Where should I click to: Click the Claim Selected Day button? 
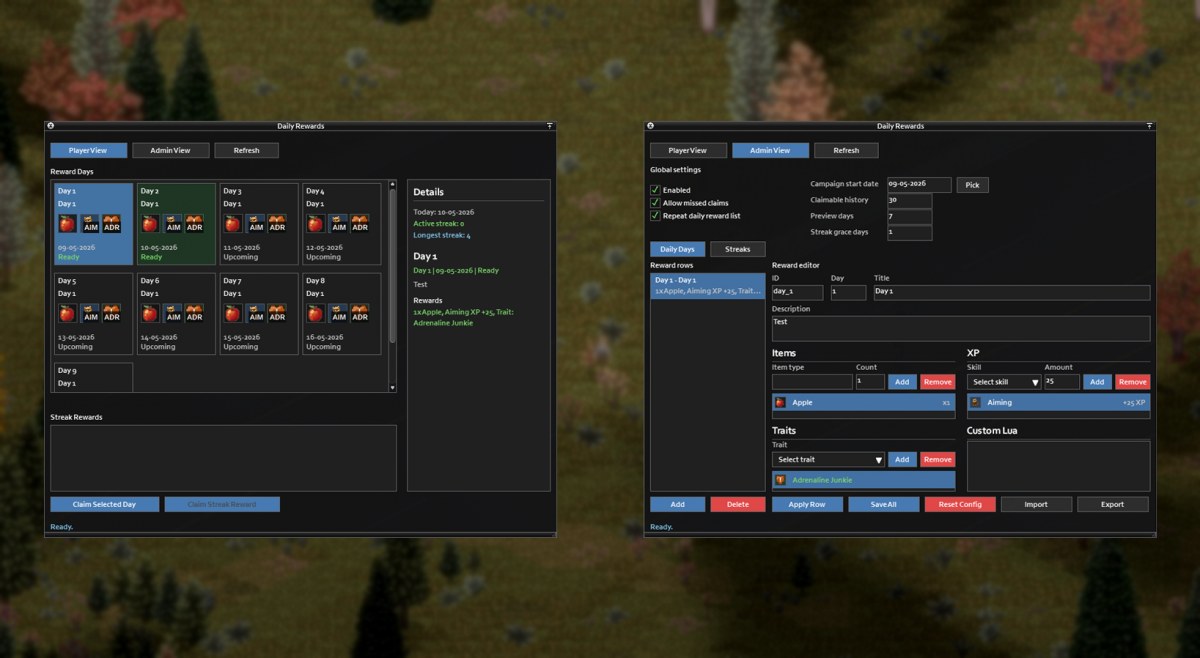[x=105, y=505]
